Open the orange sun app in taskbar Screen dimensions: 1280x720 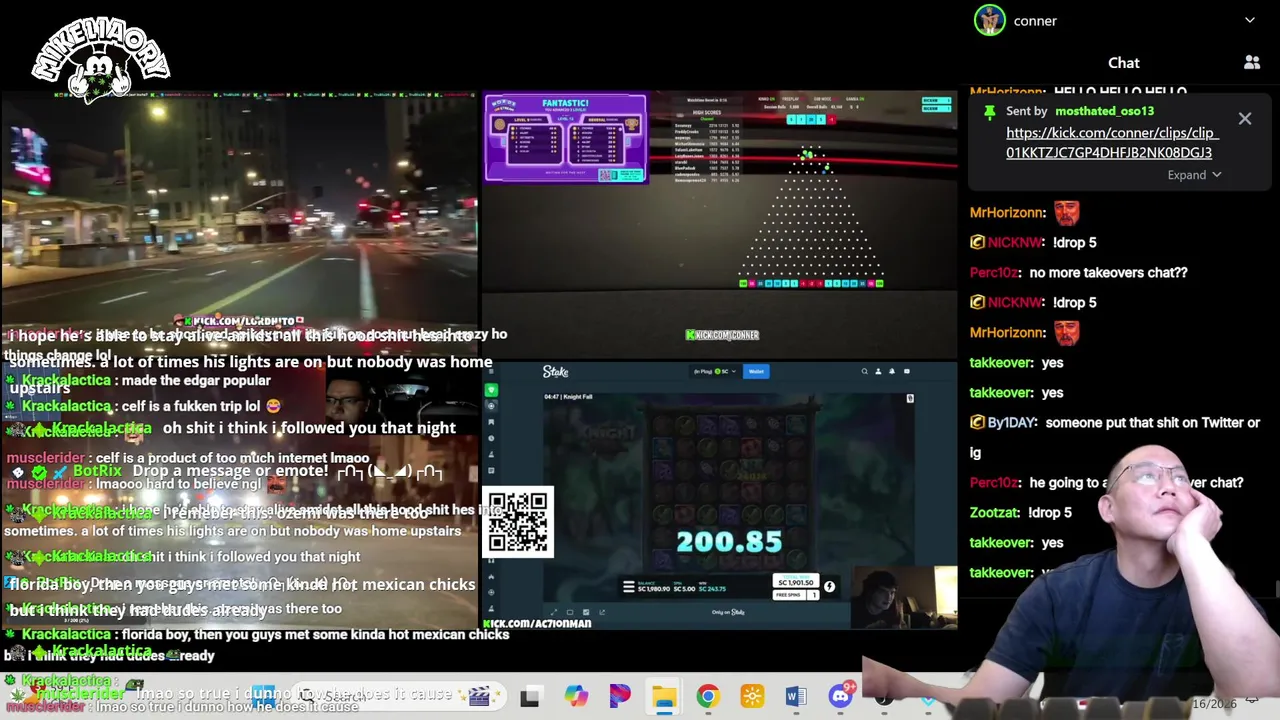tap(752, 696)
